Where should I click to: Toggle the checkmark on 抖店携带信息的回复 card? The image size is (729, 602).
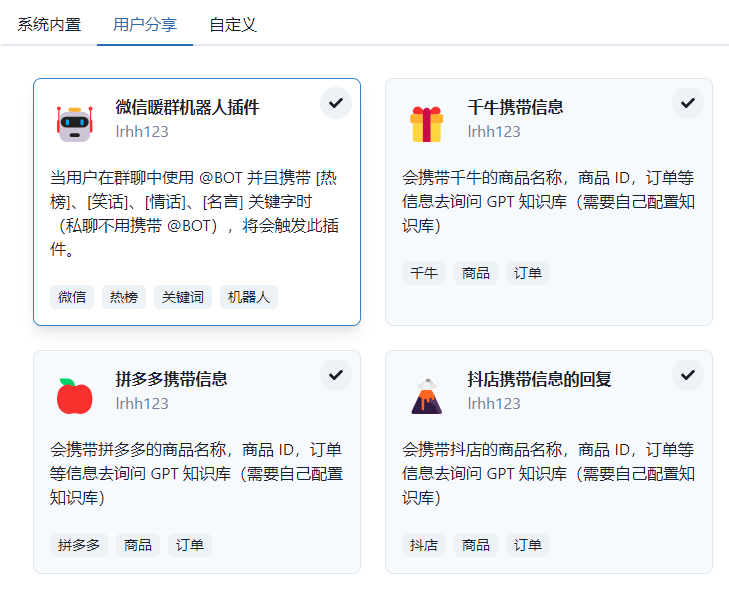tap(688, 375)
